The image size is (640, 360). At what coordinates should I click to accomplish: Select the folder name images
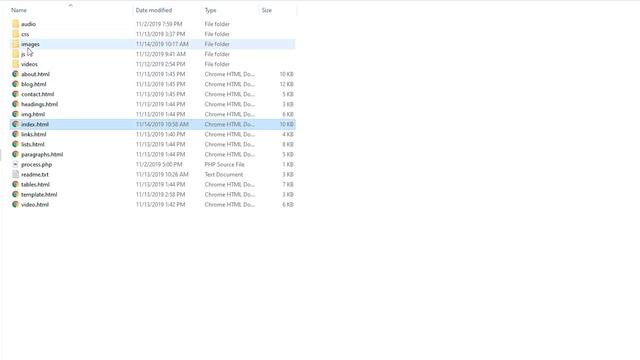(31, 44)
